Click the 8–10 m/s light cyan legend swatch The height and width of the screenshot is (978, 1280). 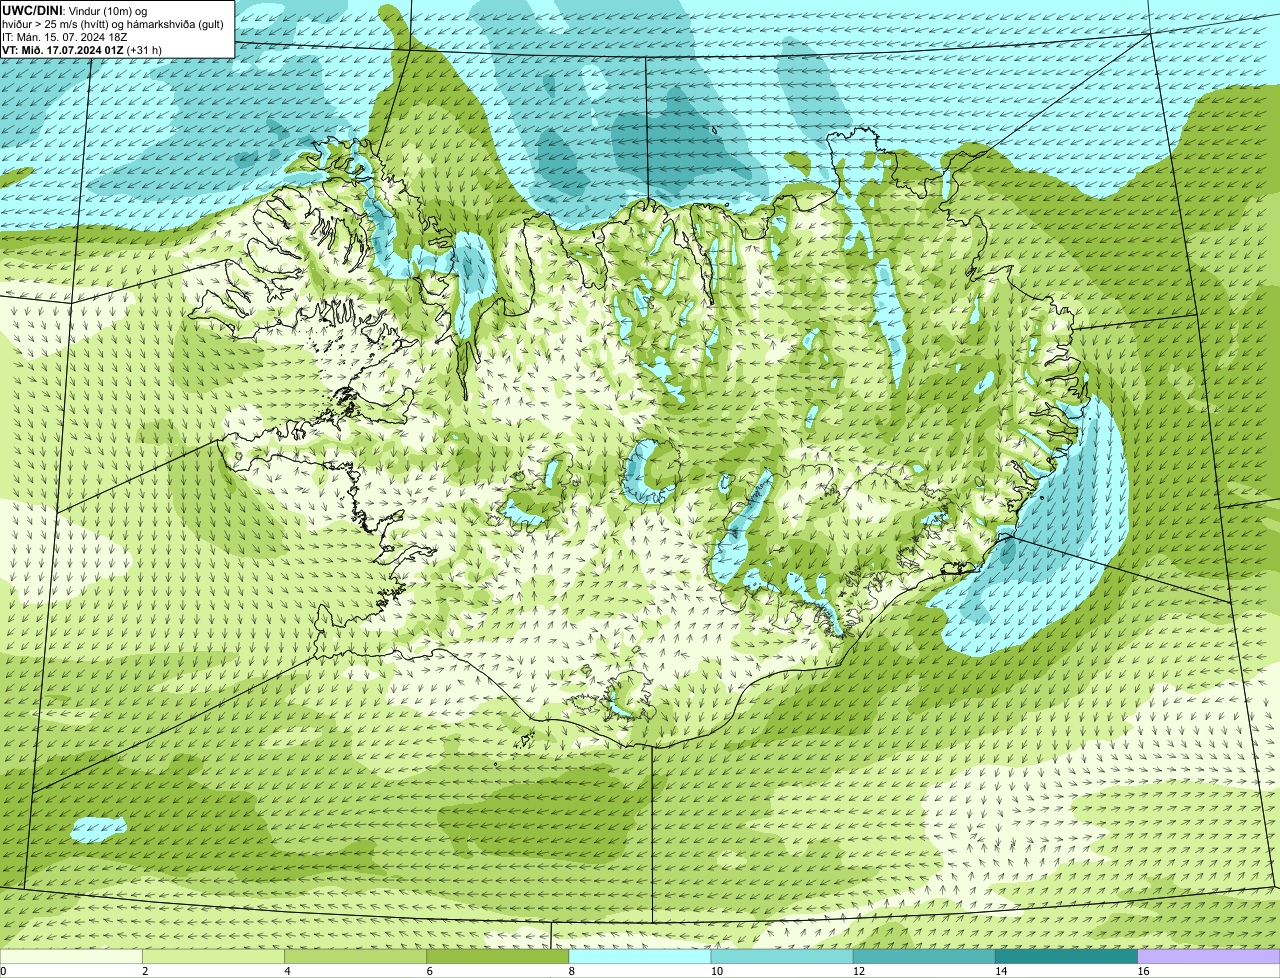[x=640, y=957]
